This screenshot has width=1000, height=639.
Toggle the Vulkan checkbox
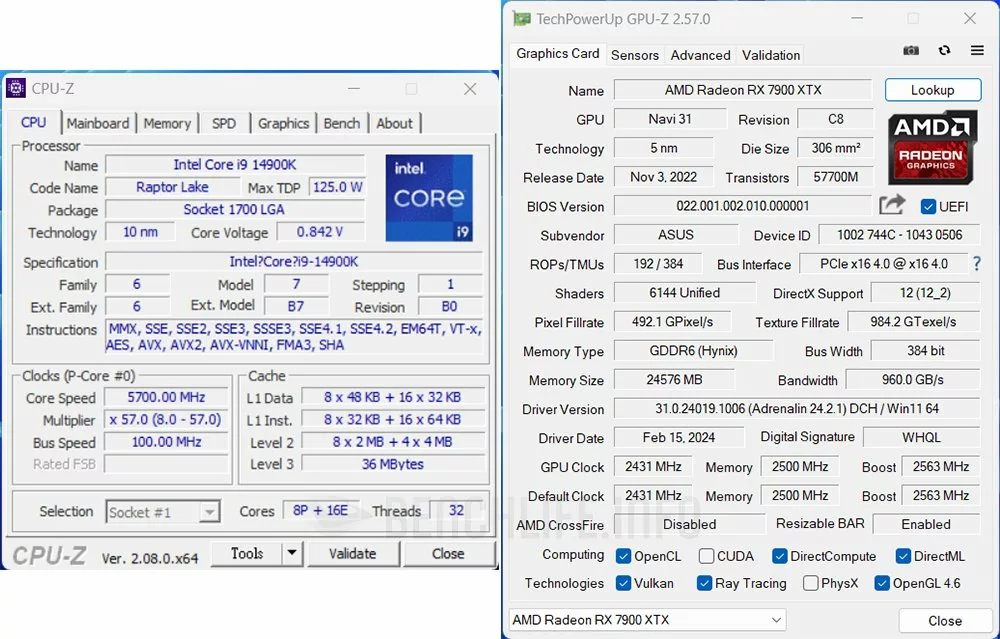click(x=623, y=583)
